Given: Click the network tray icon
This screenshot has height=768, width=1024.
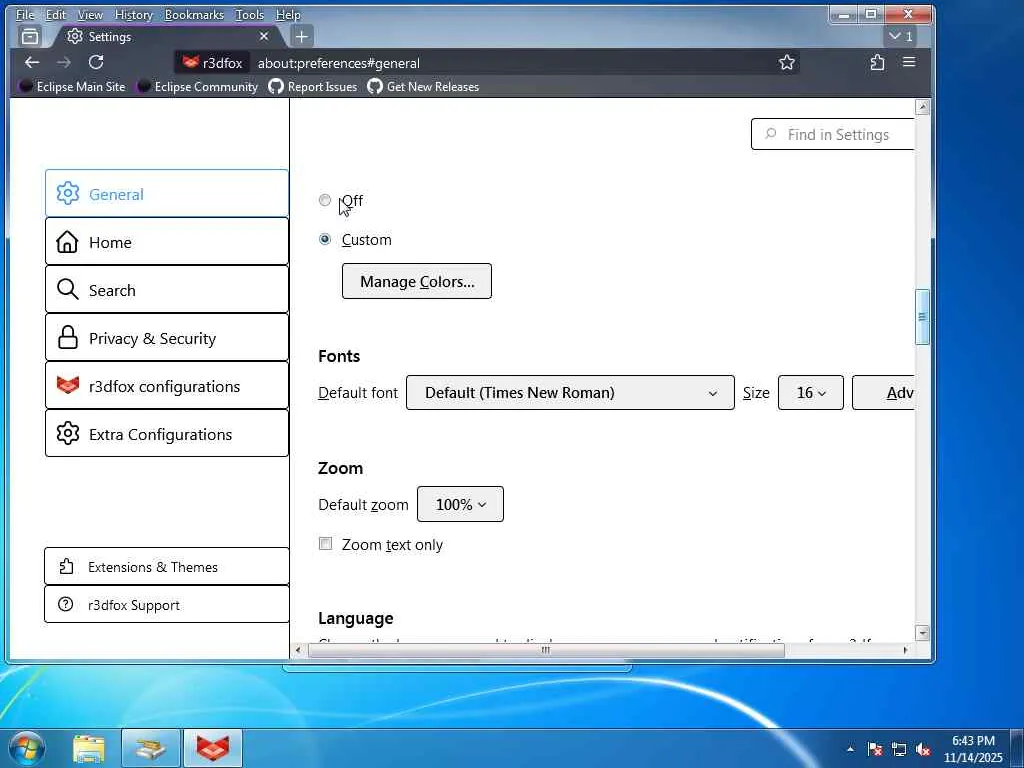Looking at the screenshot, I should point(899,749).
